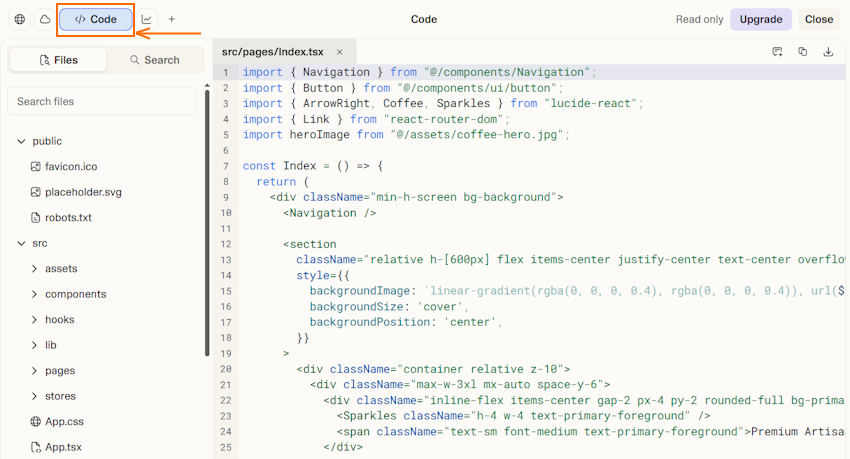
Task: Click "heroImage" on line 5
Action: click(319, 135)
